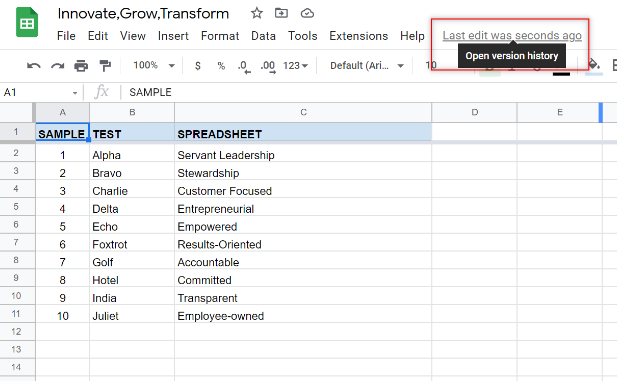Format as percent icon

221,66
